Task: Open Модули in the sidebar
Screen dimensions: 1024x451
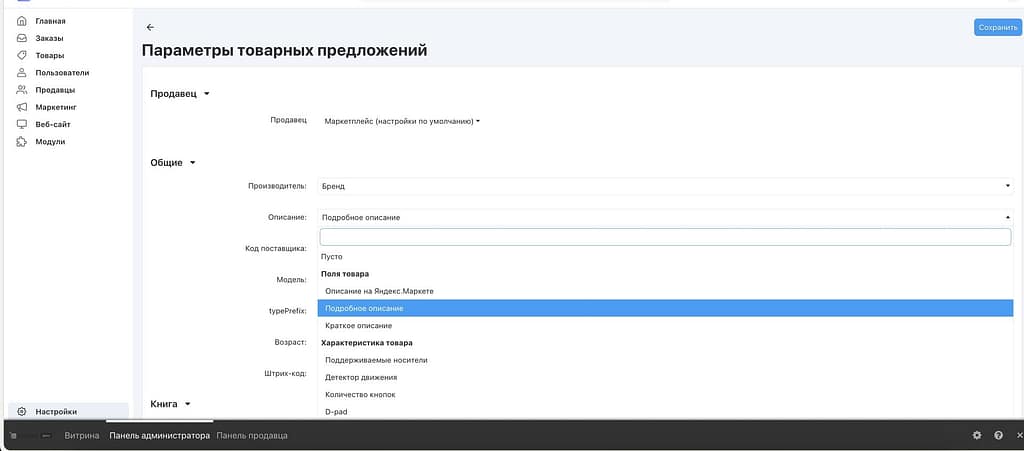Action: 50,141
